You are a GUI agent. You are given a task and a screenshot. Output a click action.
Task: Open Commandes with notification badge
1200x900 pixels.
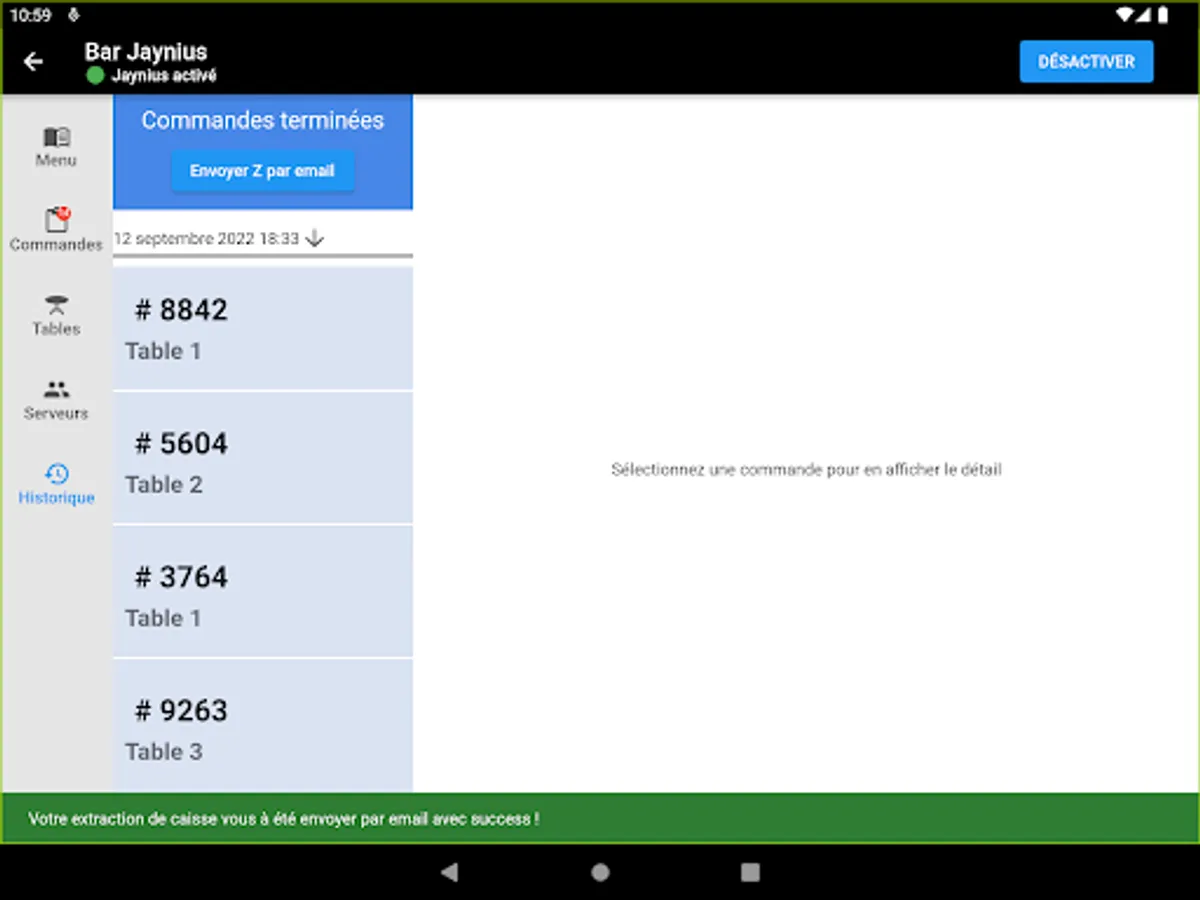point(57,219)
